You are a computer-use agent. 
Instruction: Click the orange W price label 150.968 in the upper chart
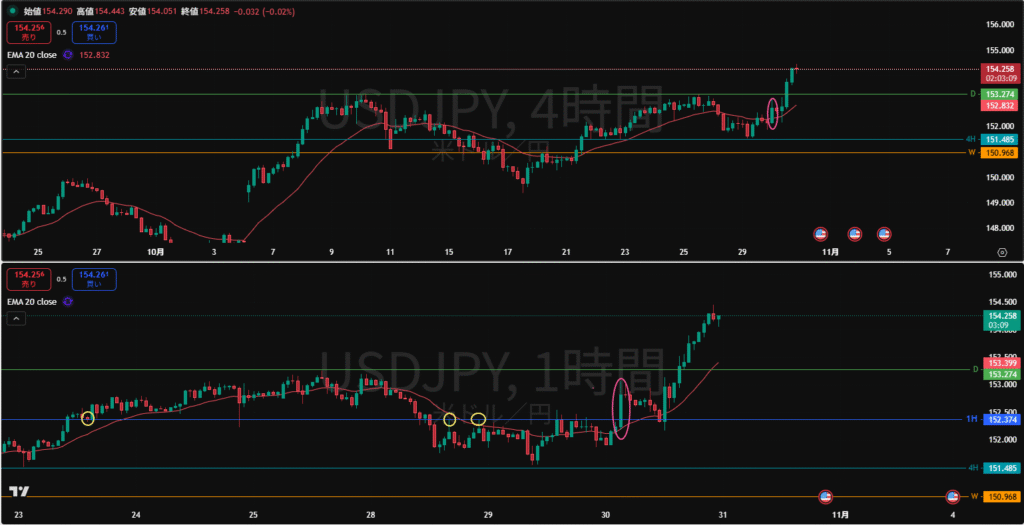[1000, 152]
